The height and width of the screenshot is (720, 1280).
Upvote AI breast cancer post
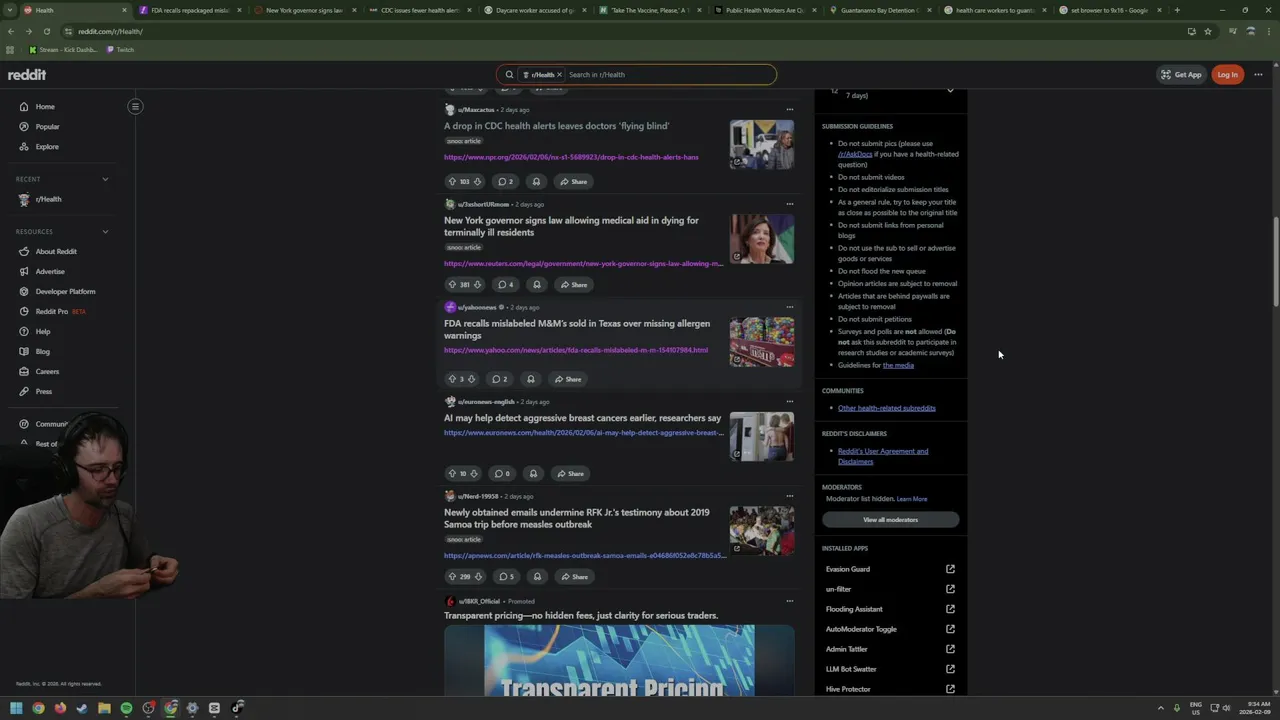(452, 473)
